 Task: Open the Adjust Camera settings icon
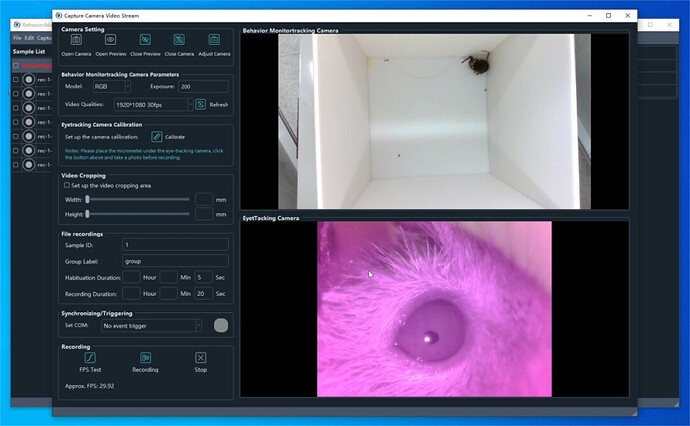point(214,40)
